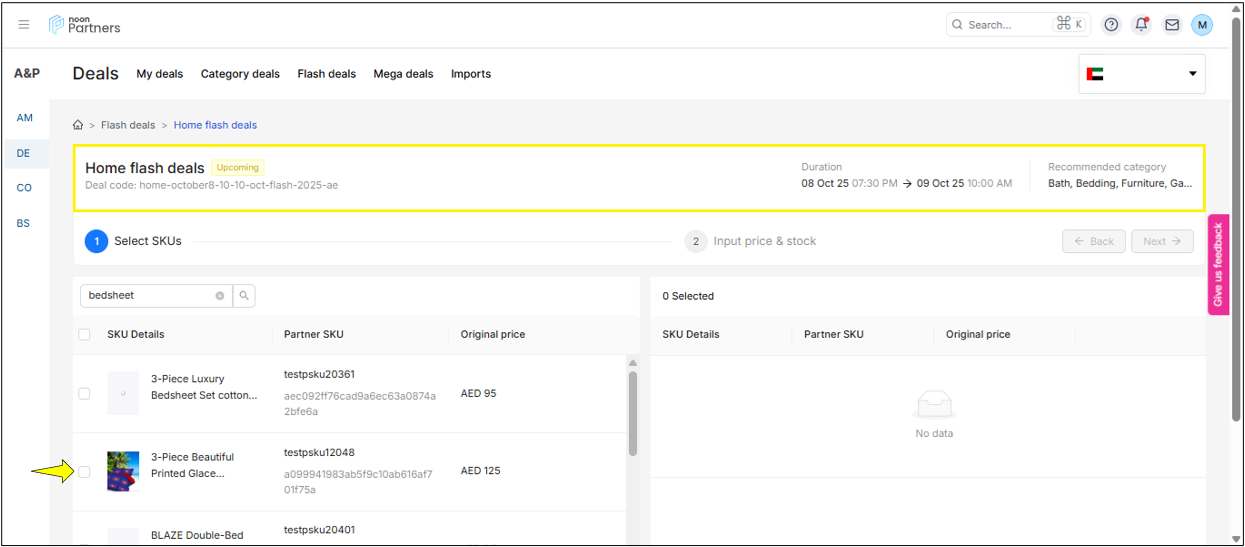Open the help question mark icon
The width and height of the screenshot is (1245, 547).
click(x=1111, y=25)
